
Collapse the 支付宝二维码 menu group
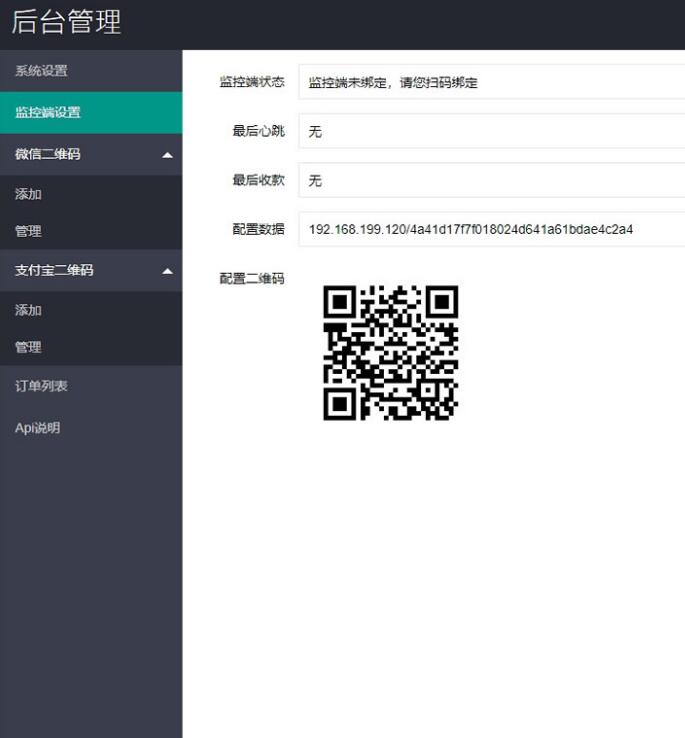click(91, 271)
